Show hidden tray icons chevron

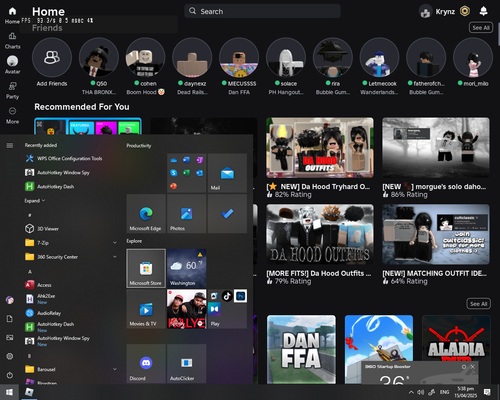(x=411, y=392)
